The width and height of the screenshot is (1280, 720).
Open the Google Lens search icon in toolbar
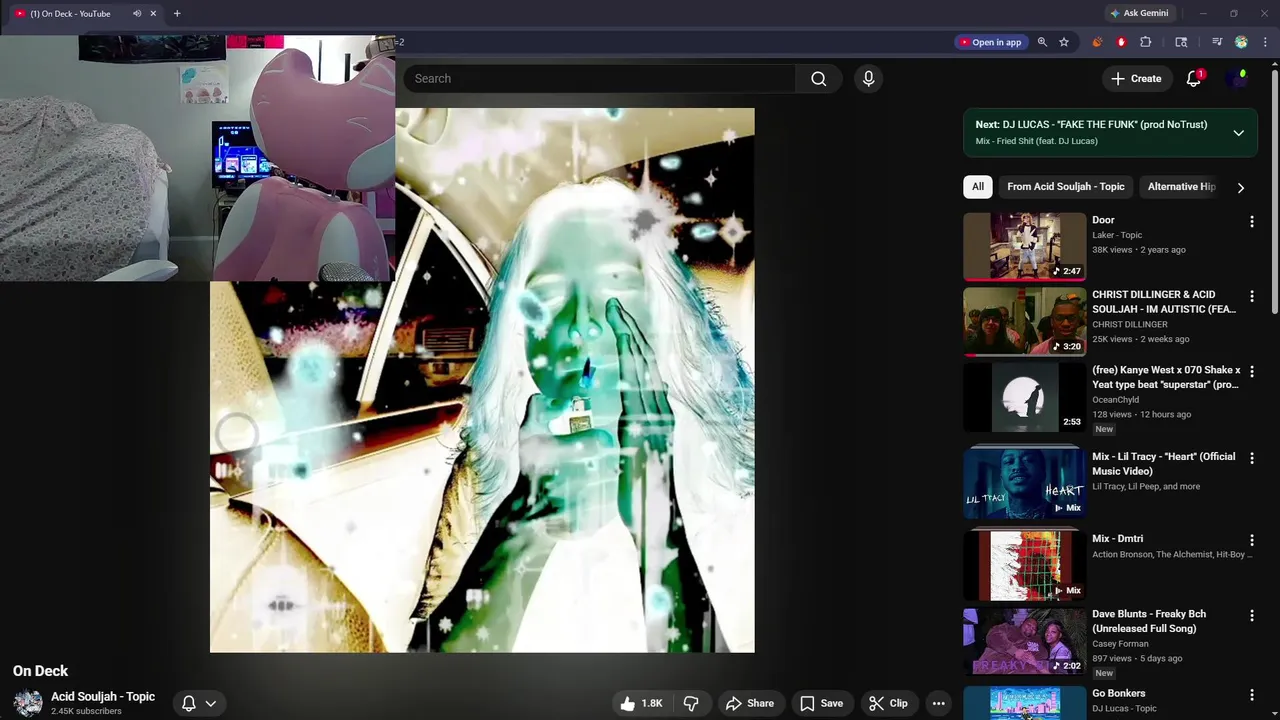coord(1181,42)
